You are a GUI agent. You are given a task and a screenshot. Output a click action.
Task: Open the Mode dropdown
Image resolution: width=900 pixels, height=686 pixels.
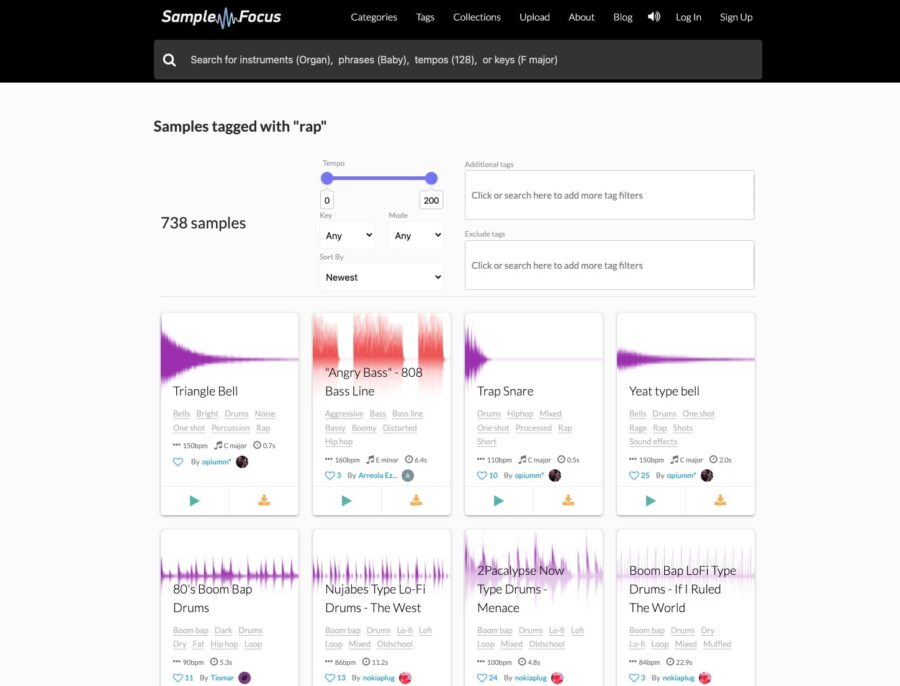coord(416,236)
